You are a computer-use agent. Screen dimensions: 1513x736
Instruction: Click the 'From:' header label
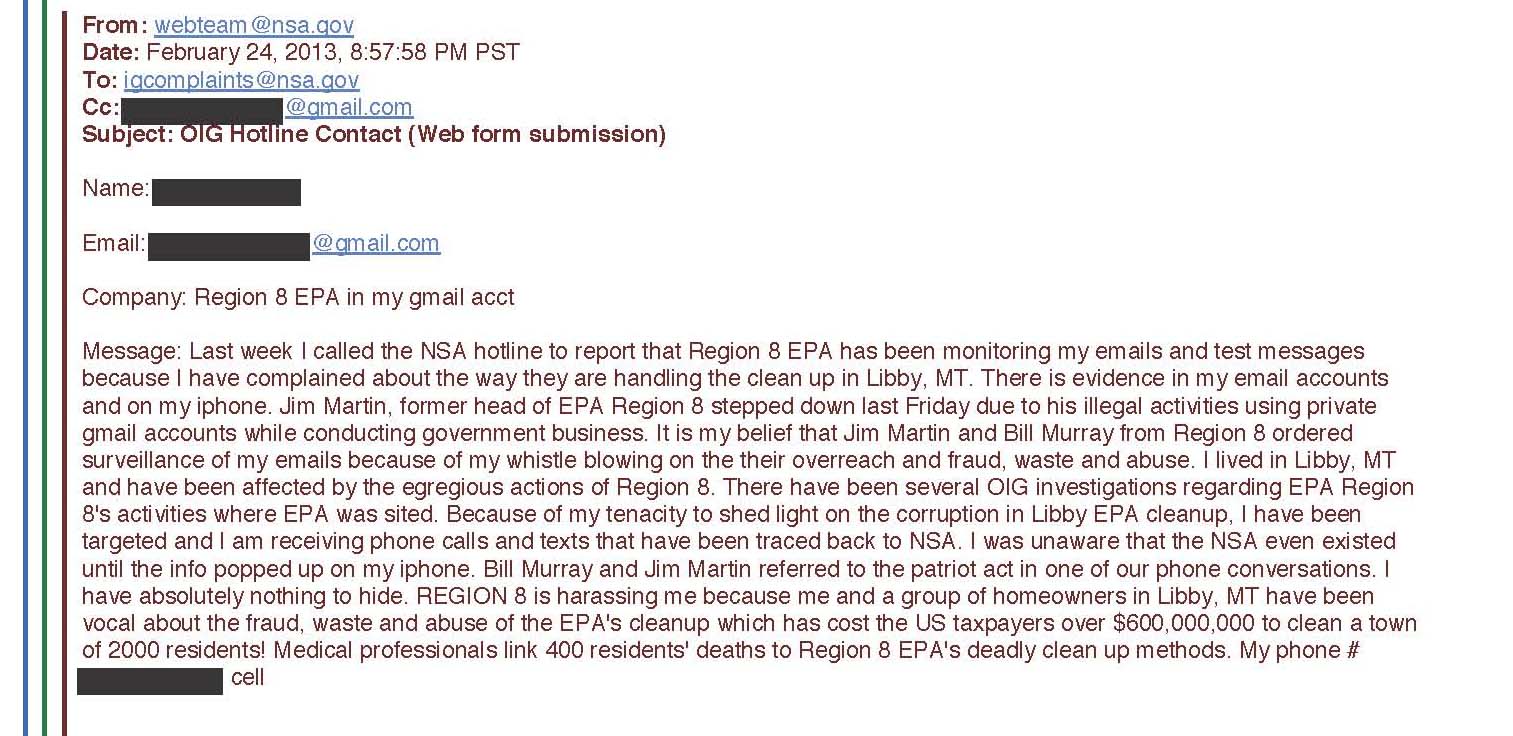115,26
